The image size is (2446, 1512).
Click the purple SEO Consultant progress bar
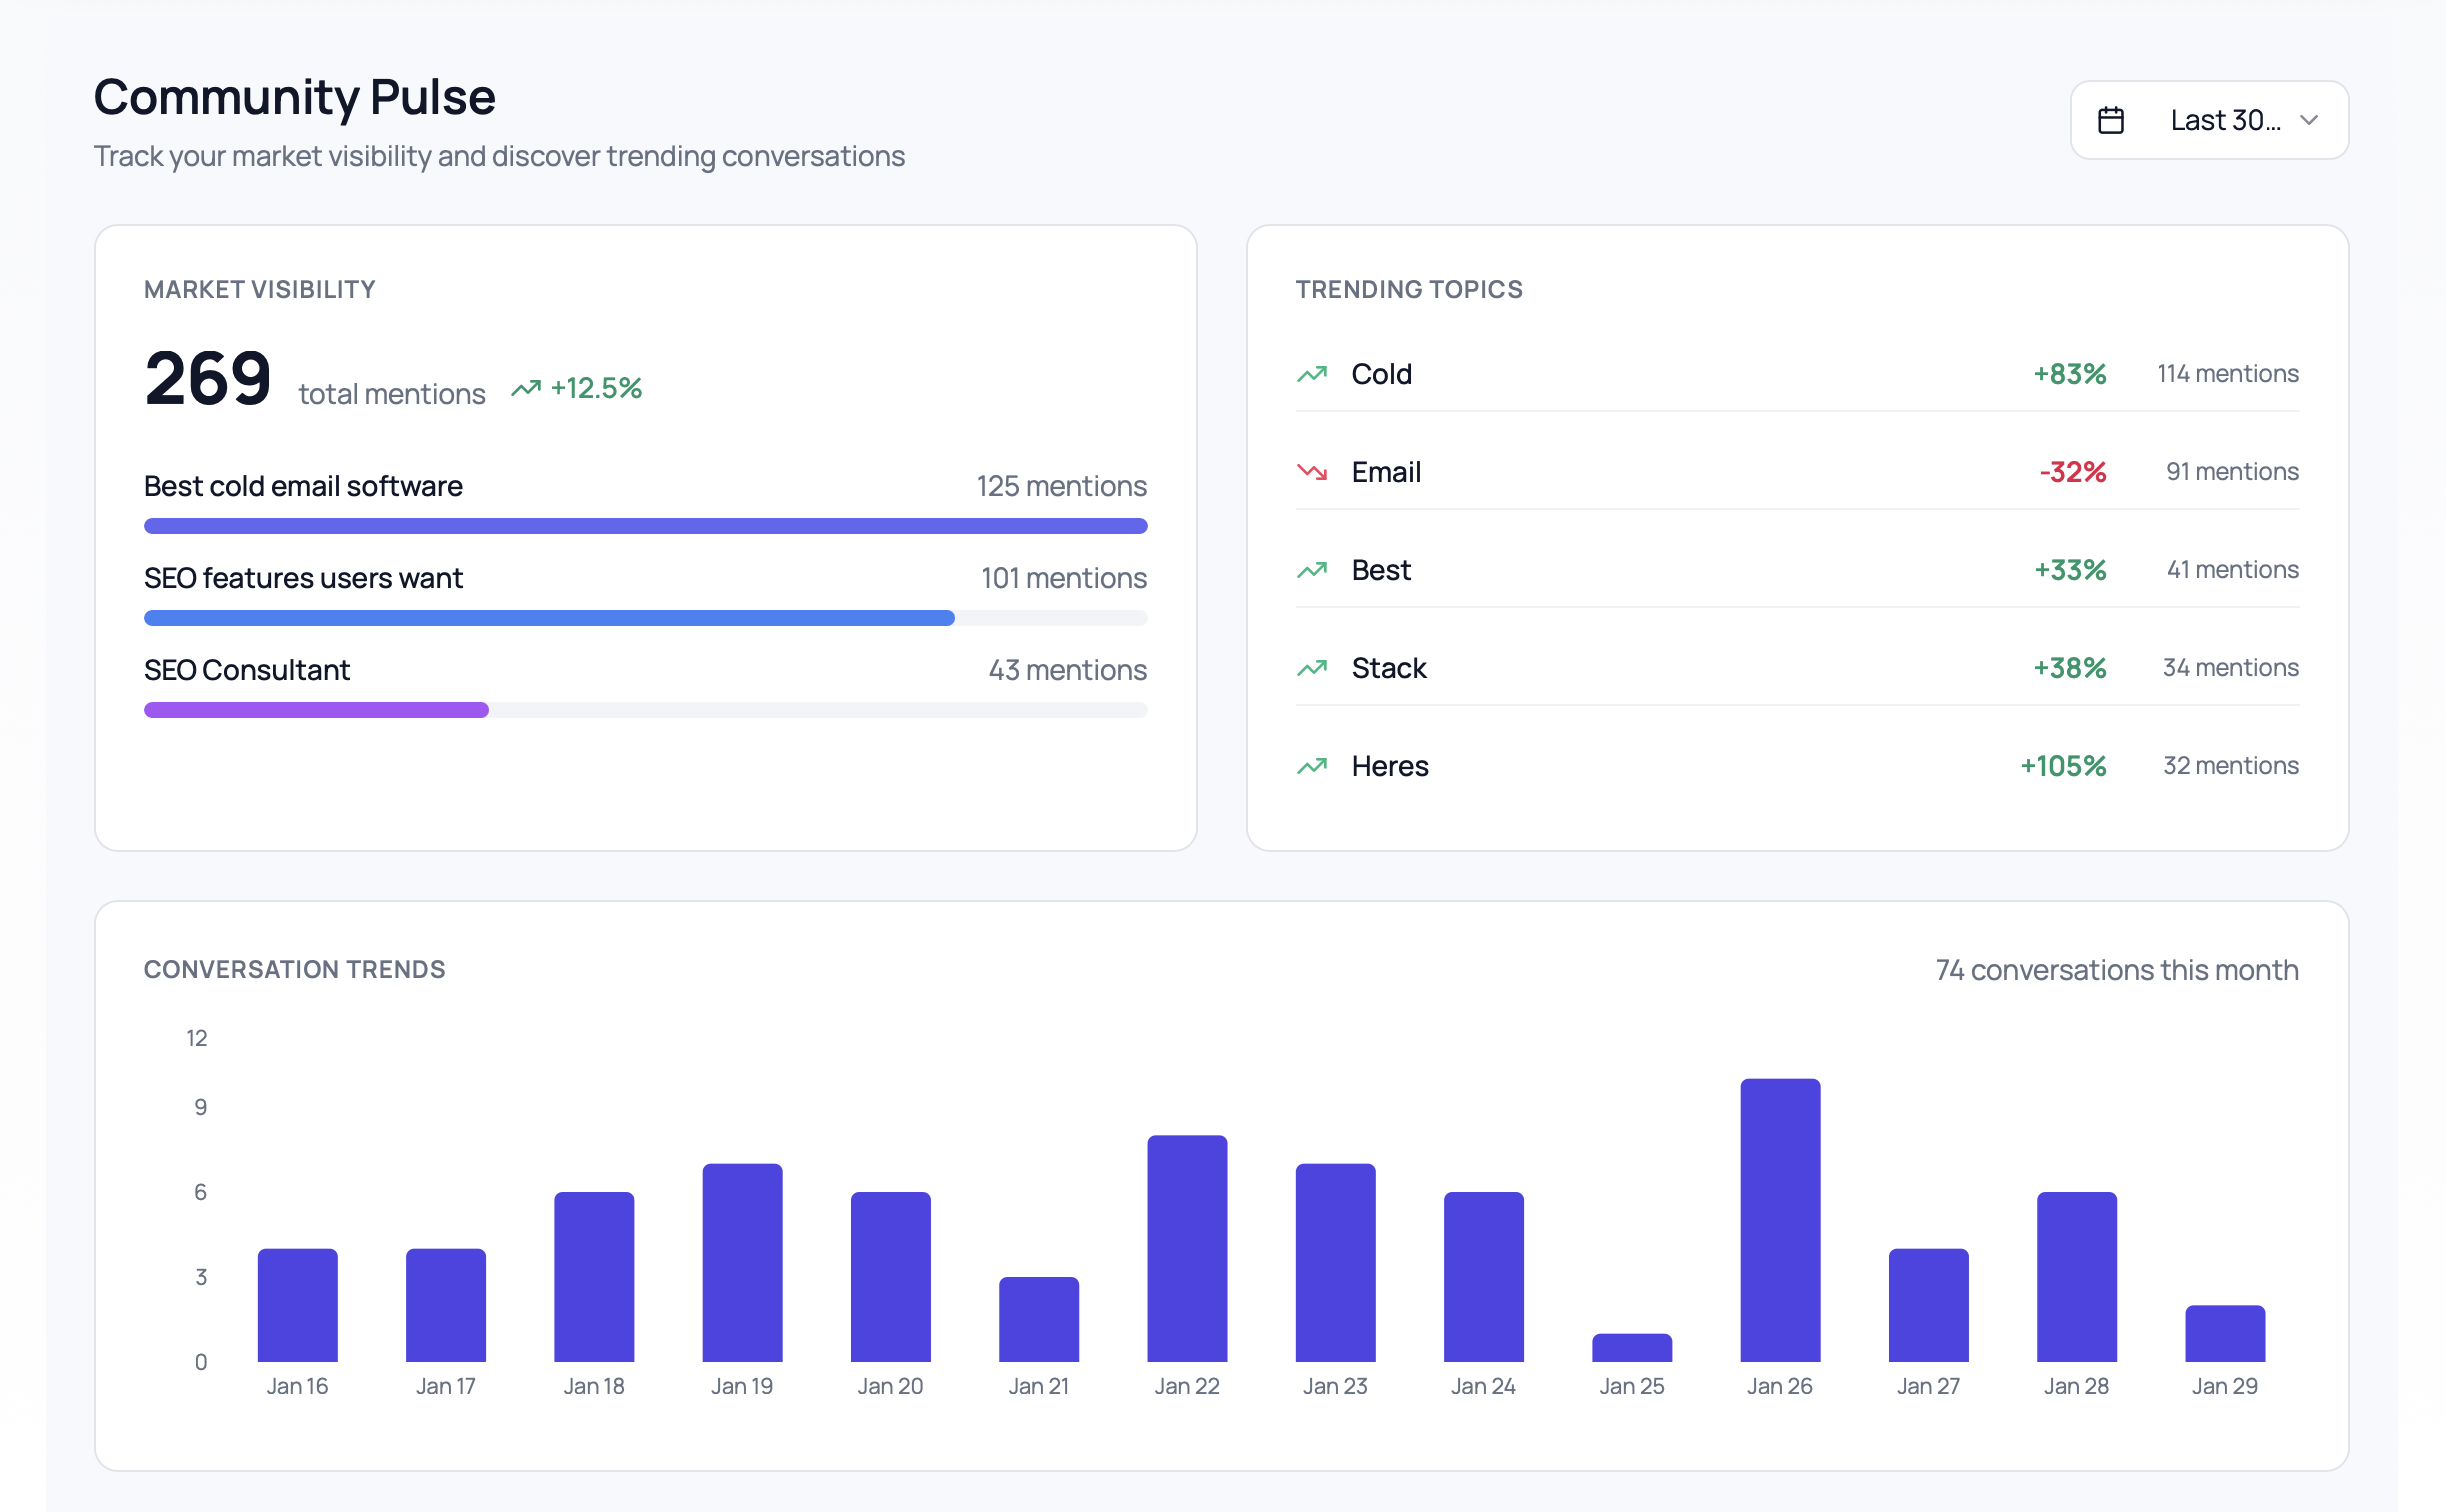click(316, 710)
